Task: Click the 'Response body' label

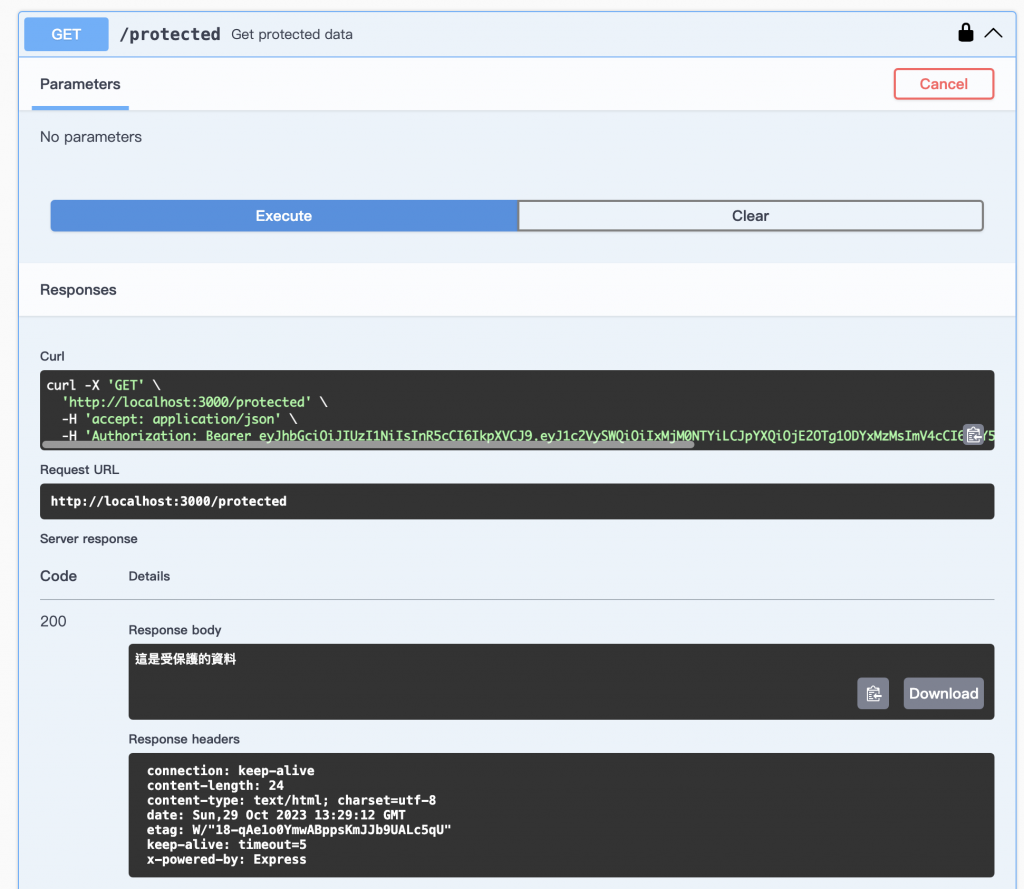Action: click(x=175, y=630)
